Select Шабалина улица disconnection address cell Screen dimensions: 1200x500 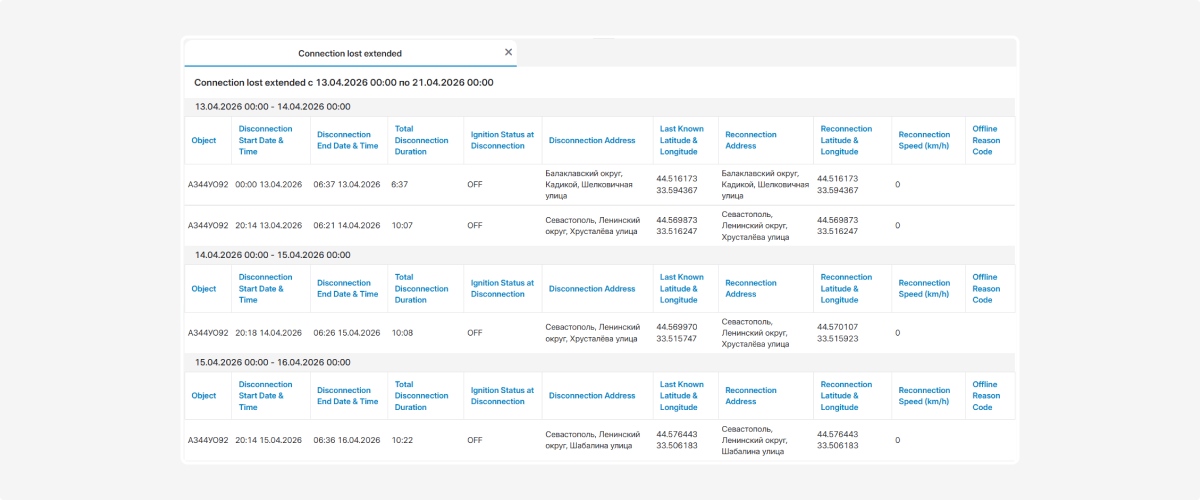(591, 440)
